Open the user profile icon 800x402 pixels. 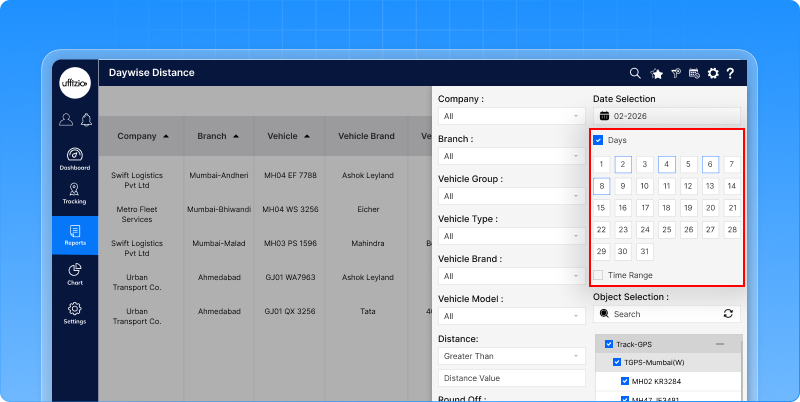66,120
